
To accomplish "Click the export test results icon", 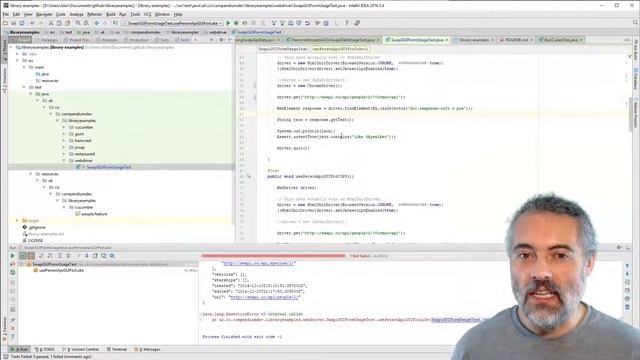I will click(x=95, y=256).
